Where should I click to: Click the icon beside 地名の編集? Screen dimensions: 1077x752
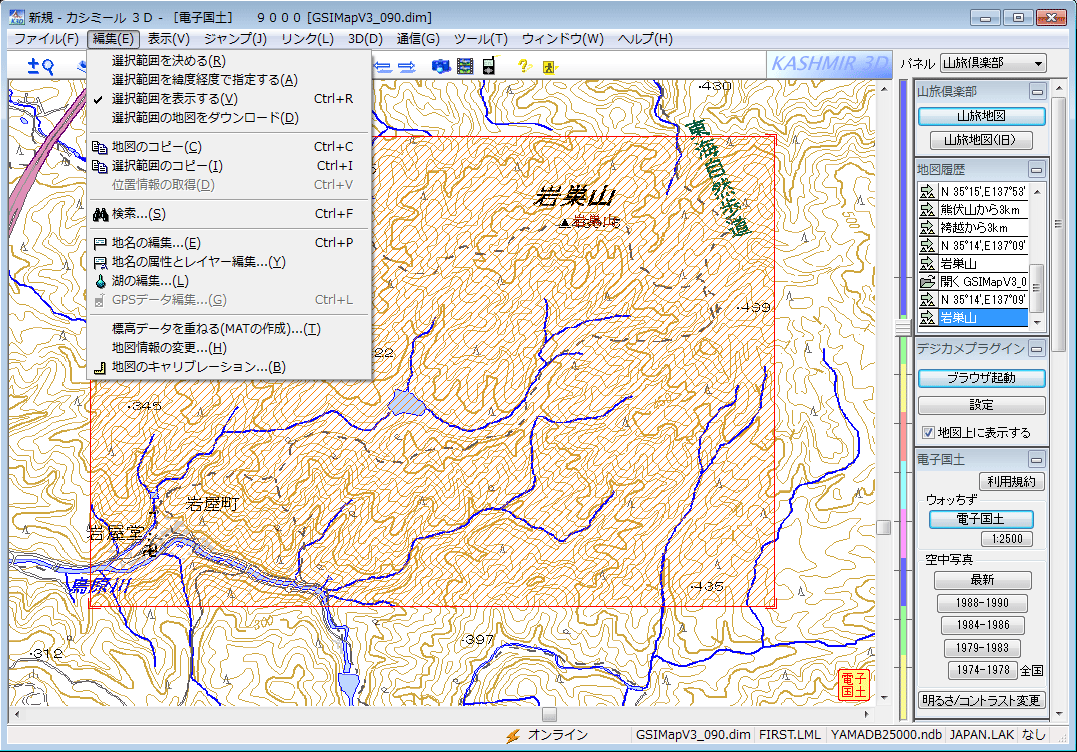[x=100, y=243]
